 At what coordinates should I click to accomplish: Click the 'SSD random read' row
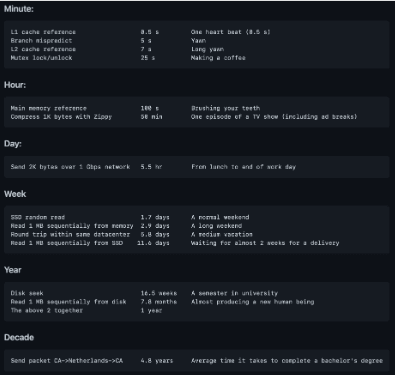[38, 217]
